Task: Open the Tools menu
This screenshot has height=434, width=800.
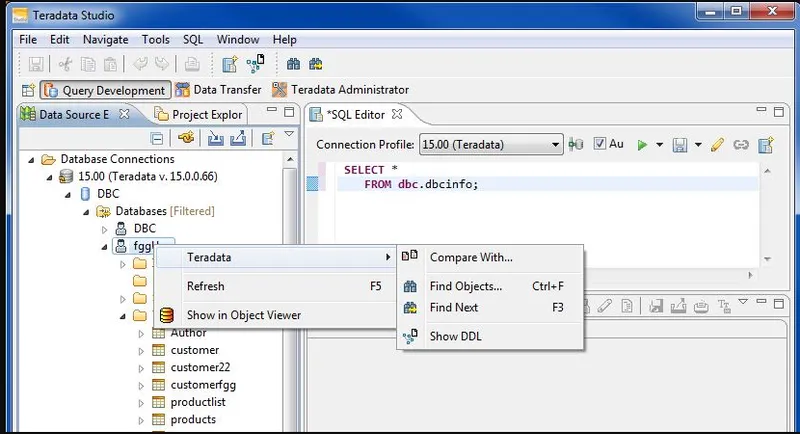Action: [x=156, y=39]
